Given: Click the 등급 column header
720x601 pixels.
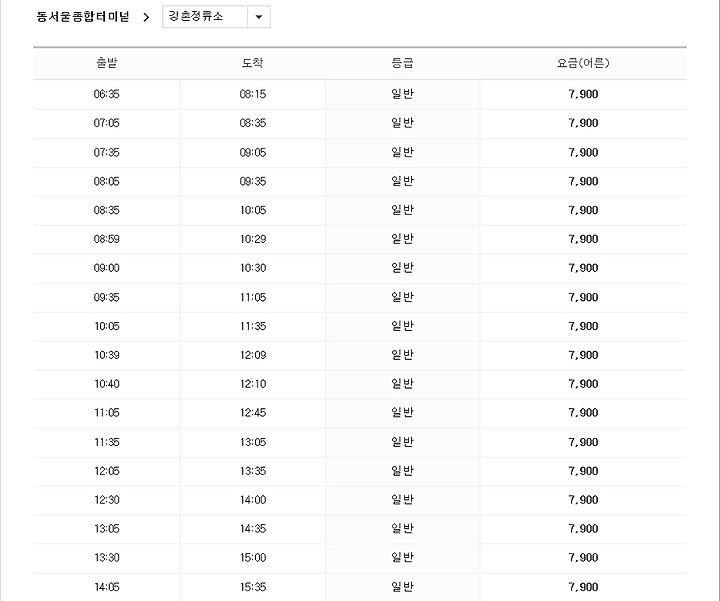Looking at the screenshot, I should [x=402, y=63].
